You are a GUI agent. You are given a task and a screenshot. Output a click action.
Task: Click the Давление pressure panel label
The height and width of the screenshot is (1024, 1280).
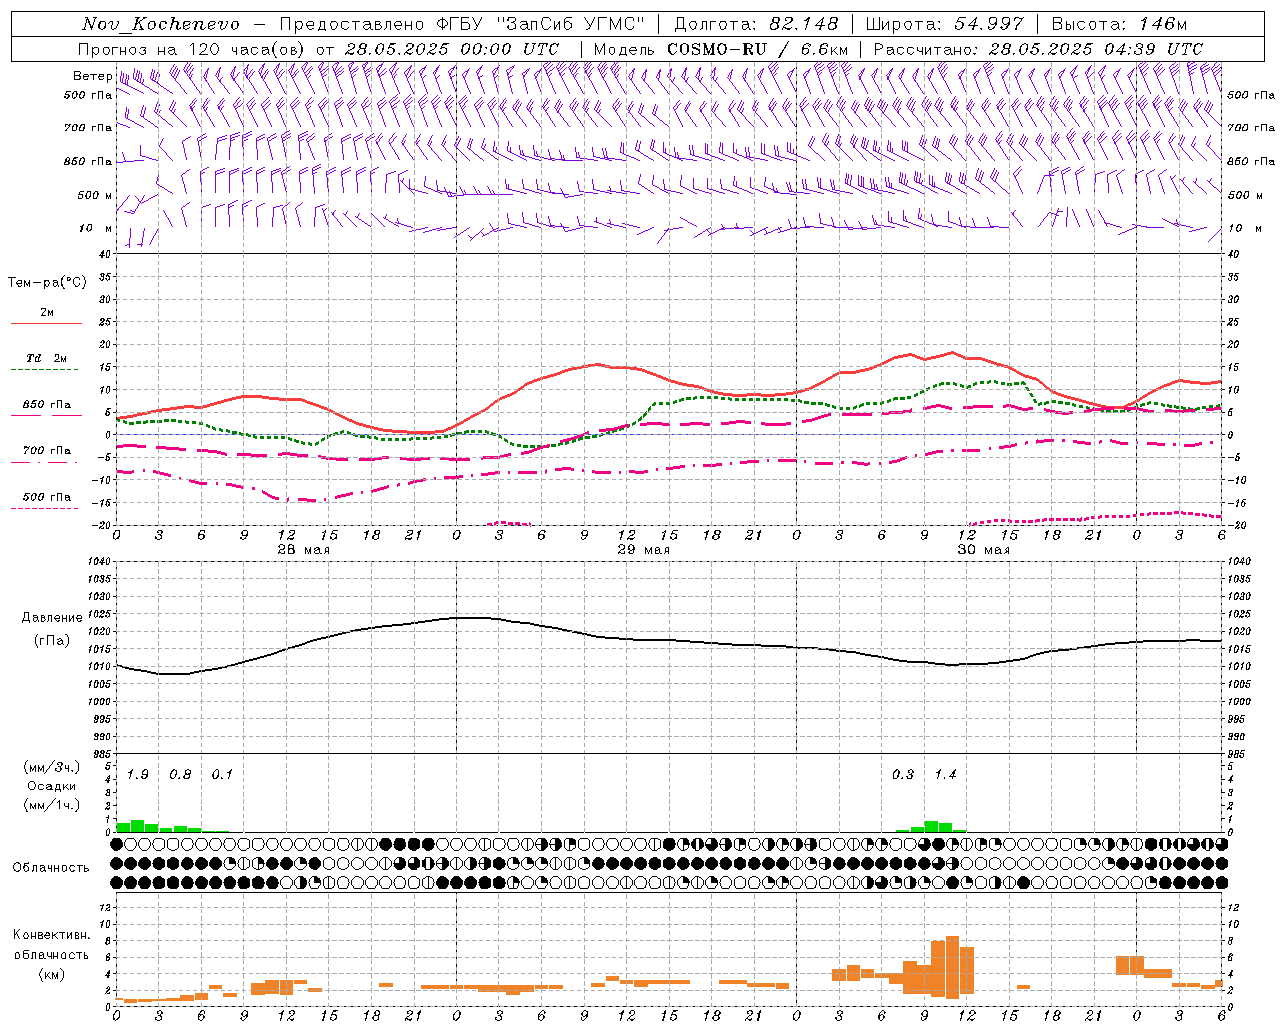pos(52,618)
